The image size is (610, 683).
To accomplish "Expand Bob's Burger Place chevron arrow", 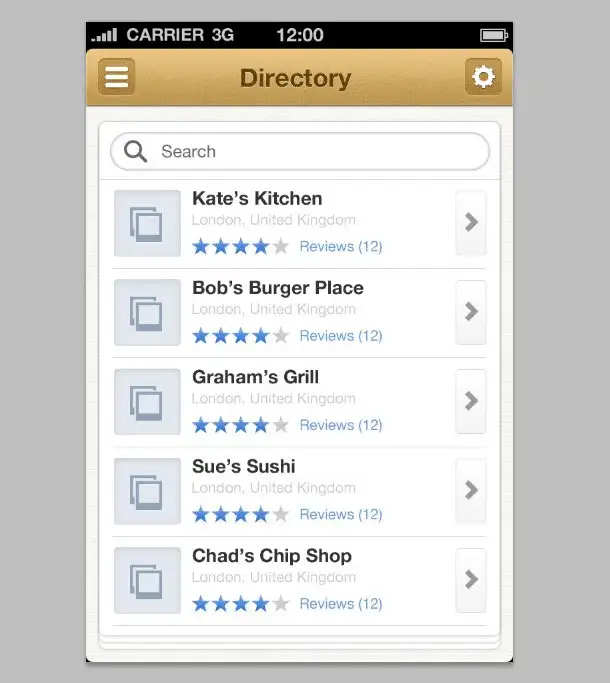I will [x=471, y=312].
